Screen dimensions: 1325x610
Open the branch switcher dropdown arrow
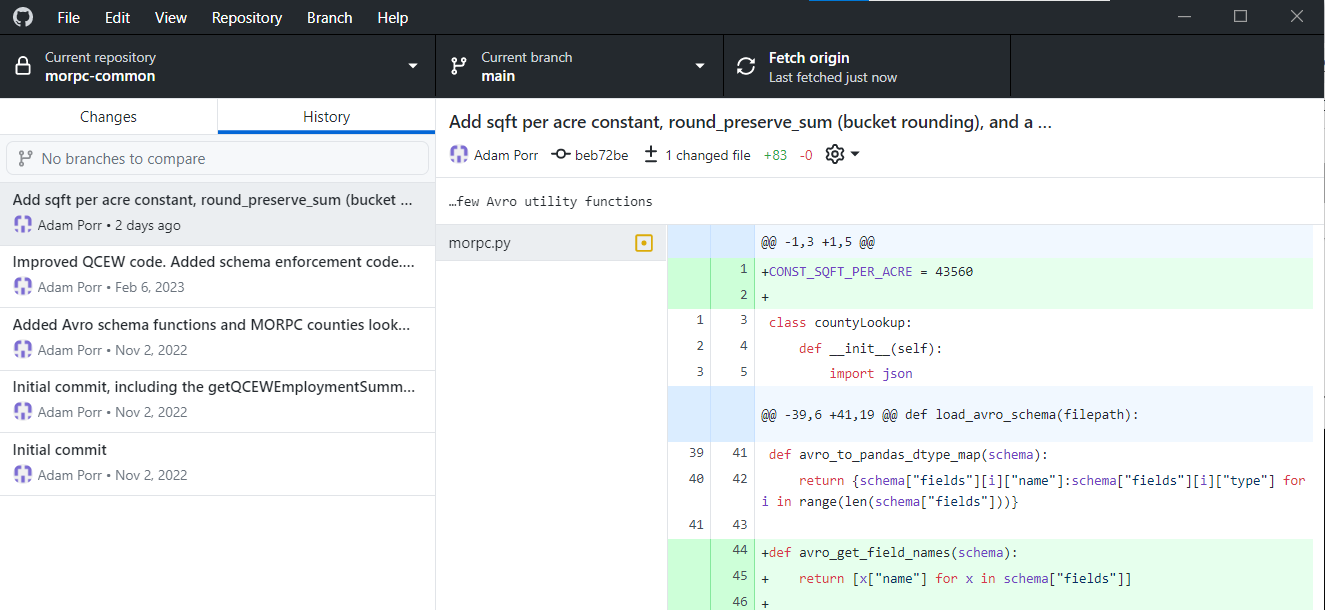click(699, 66)
